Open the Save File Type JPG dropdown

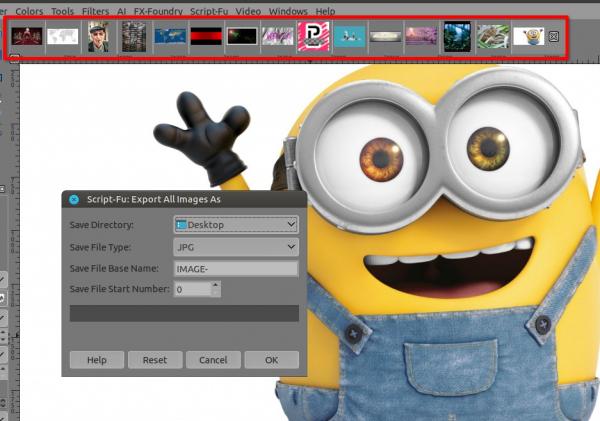(236, 247)
